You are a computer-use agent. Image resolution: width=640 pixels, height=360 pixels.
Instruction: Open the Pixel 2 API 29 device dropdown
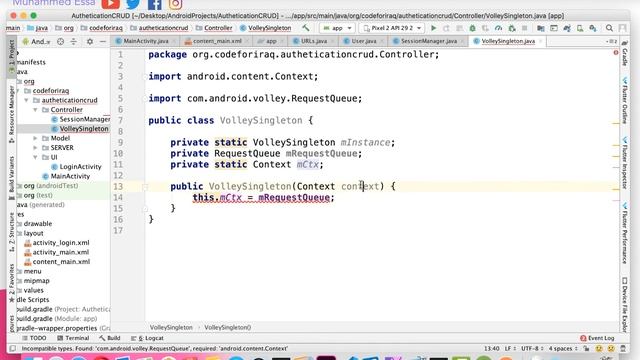(391, 28)
